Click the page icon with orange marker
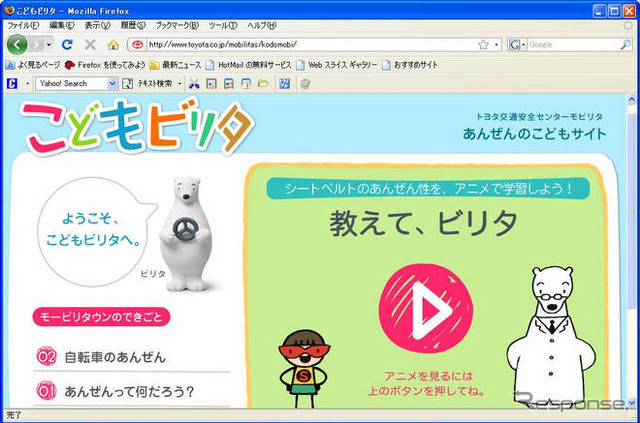Viewport: 640px width, 423px height. pyautogui.click(x=246, y=84)
